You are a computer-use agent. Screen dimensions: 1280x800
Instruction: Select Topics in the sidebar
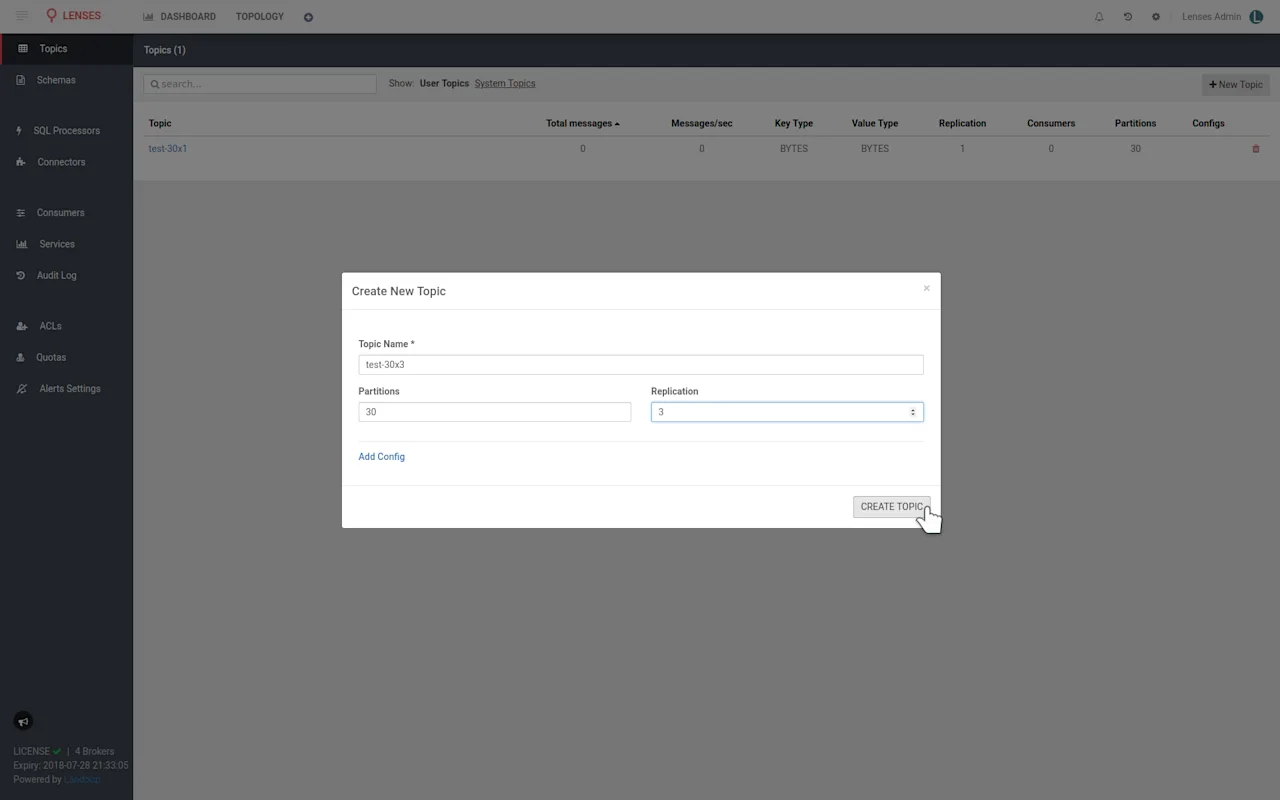pyautogui.click(x=66, y=49)
